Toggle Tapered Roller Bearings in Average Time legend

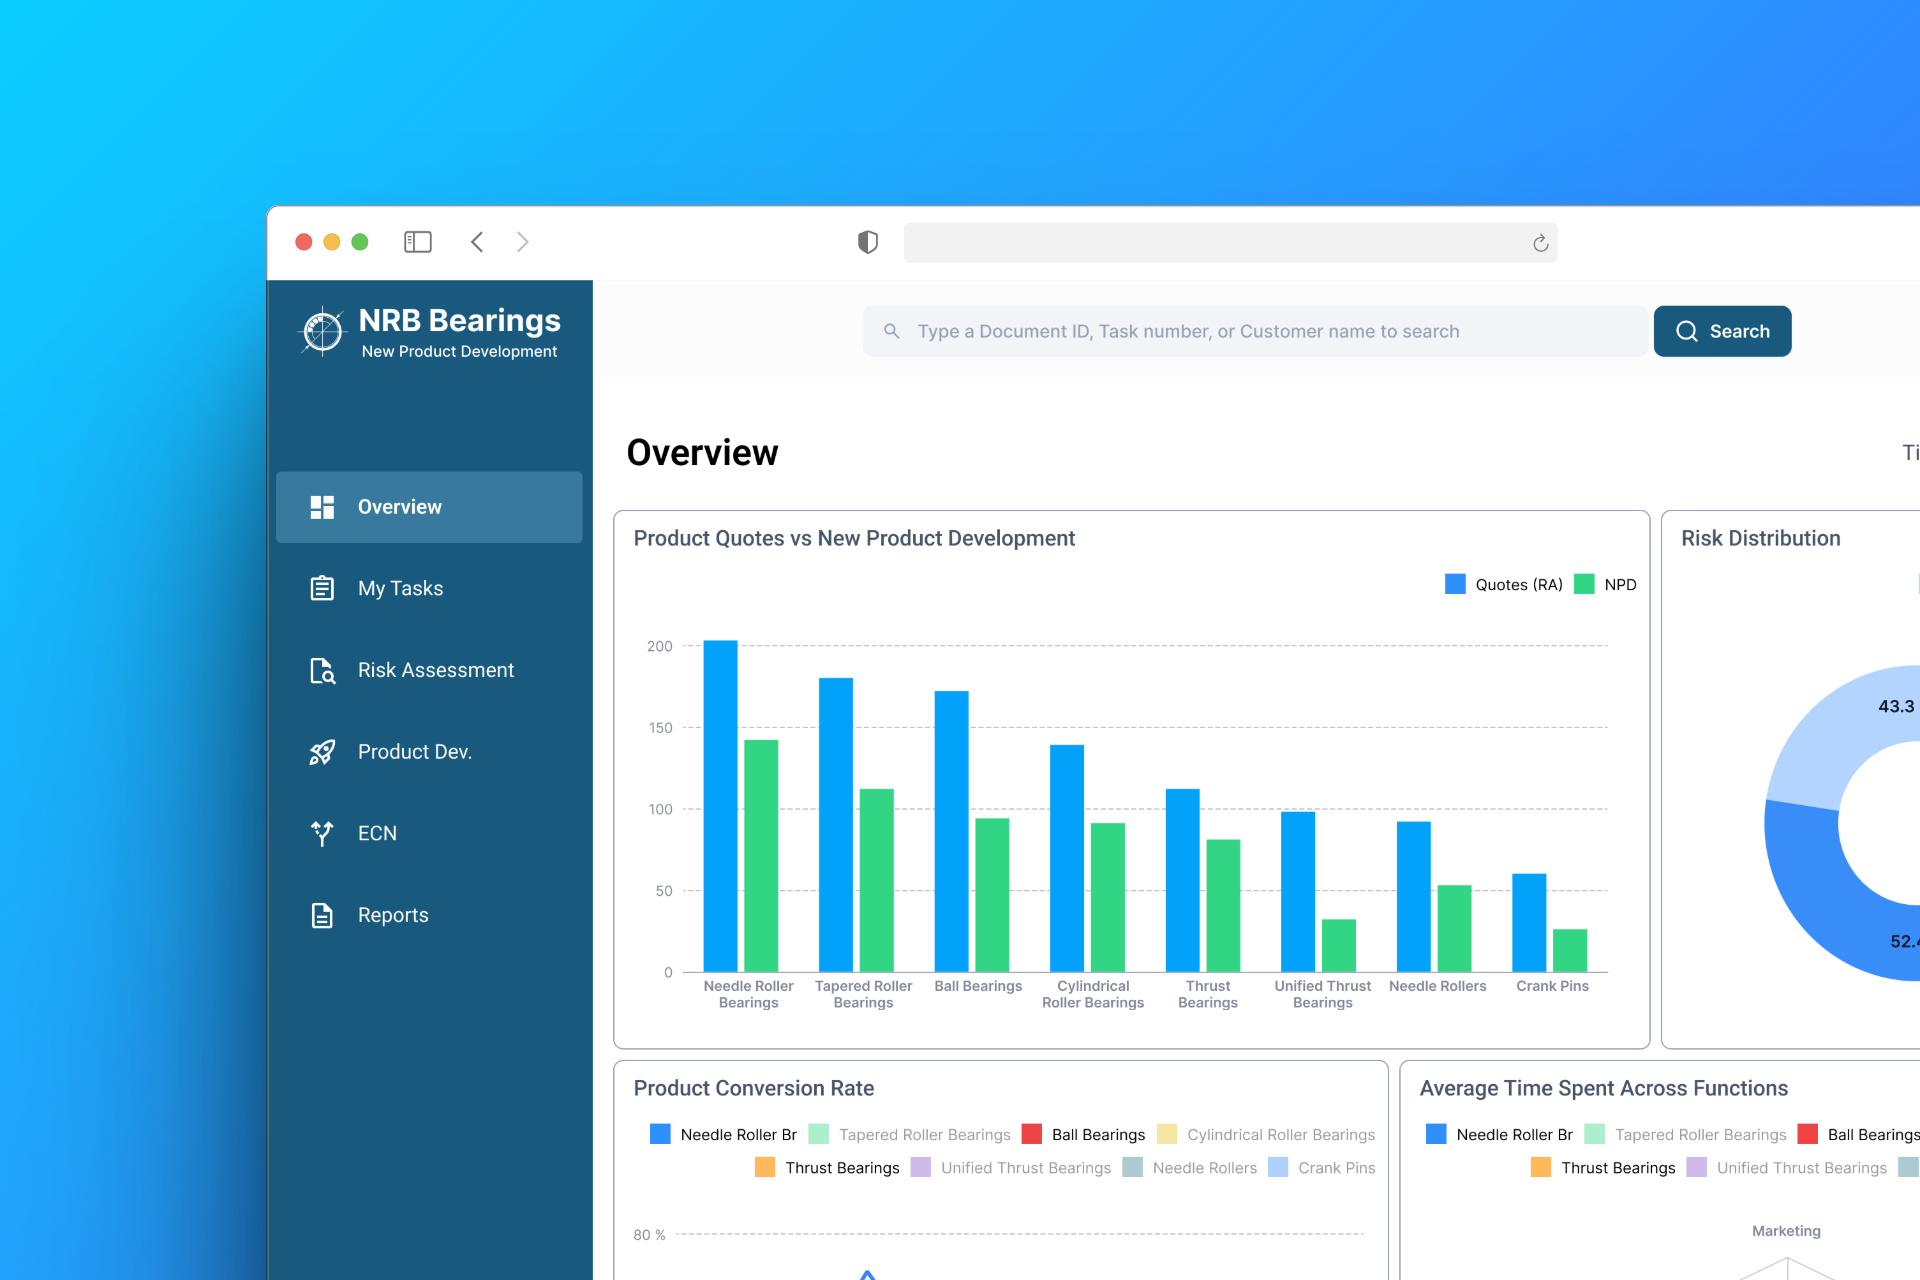click(x=1686, y=1134)
